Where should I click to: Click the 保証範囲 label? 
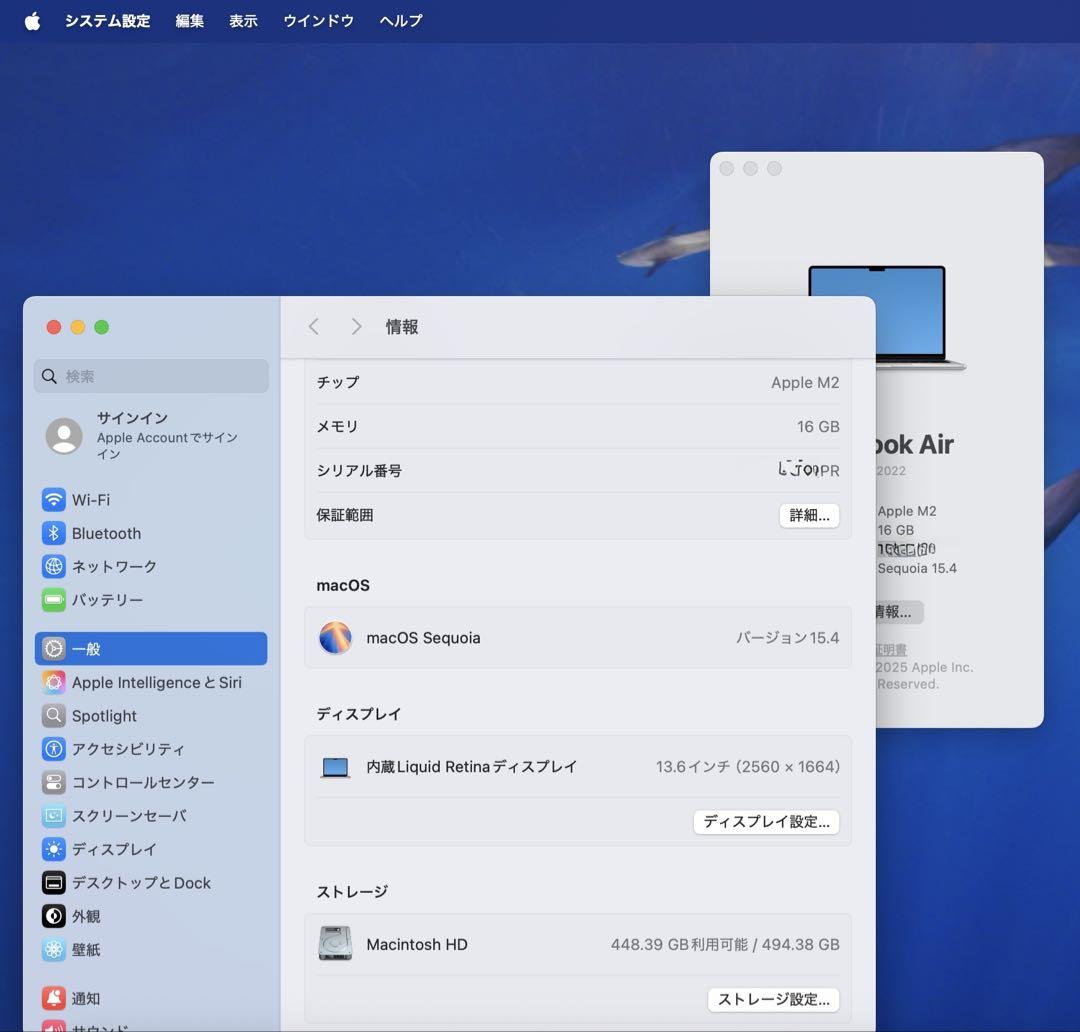pos(344,515)
